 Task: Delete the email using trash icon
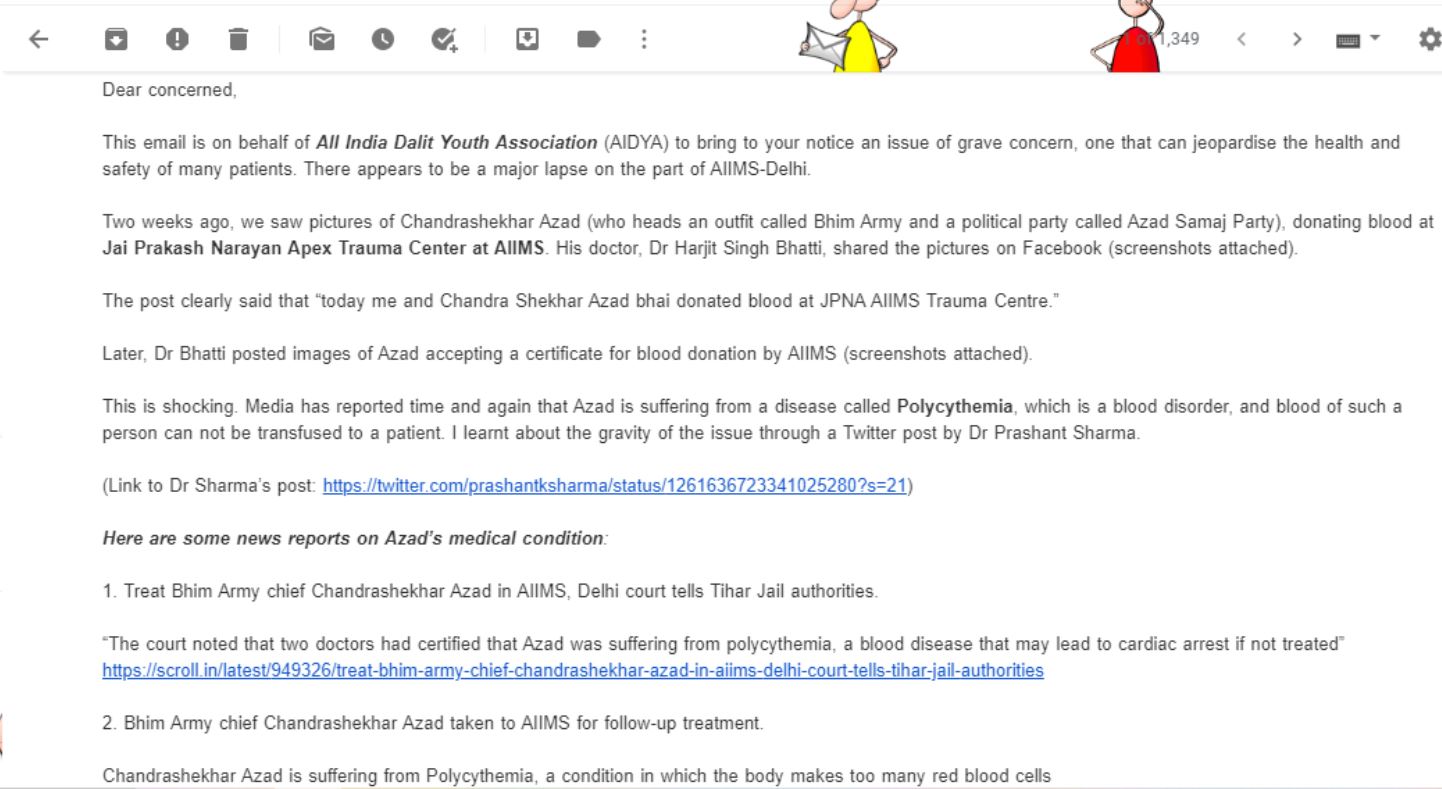point(237,39)
